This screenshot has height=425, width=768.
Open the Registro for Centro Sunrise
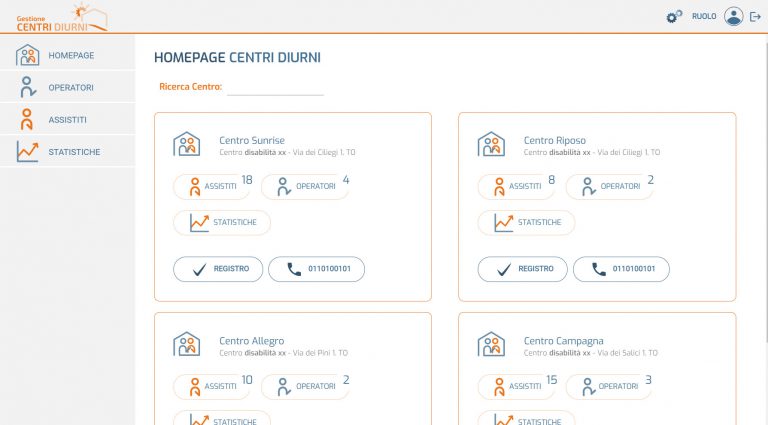point(218,269)
